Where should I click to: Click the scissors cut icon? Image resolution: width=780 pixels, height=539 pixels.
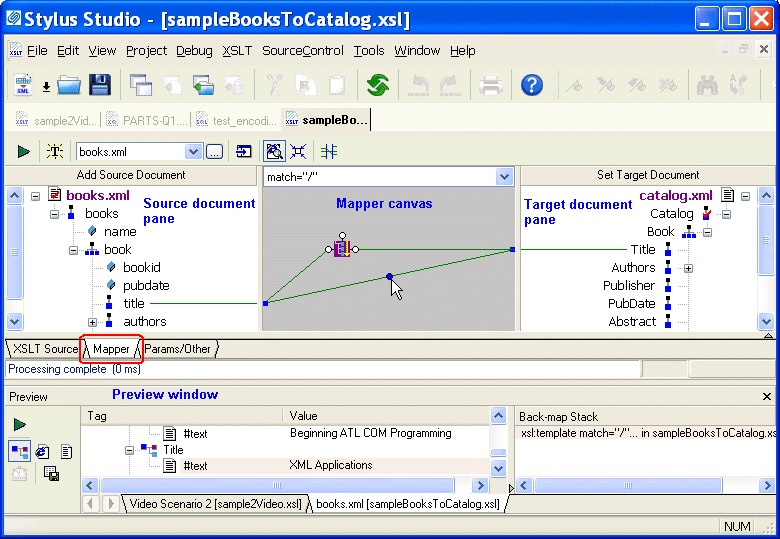(274, 85)
